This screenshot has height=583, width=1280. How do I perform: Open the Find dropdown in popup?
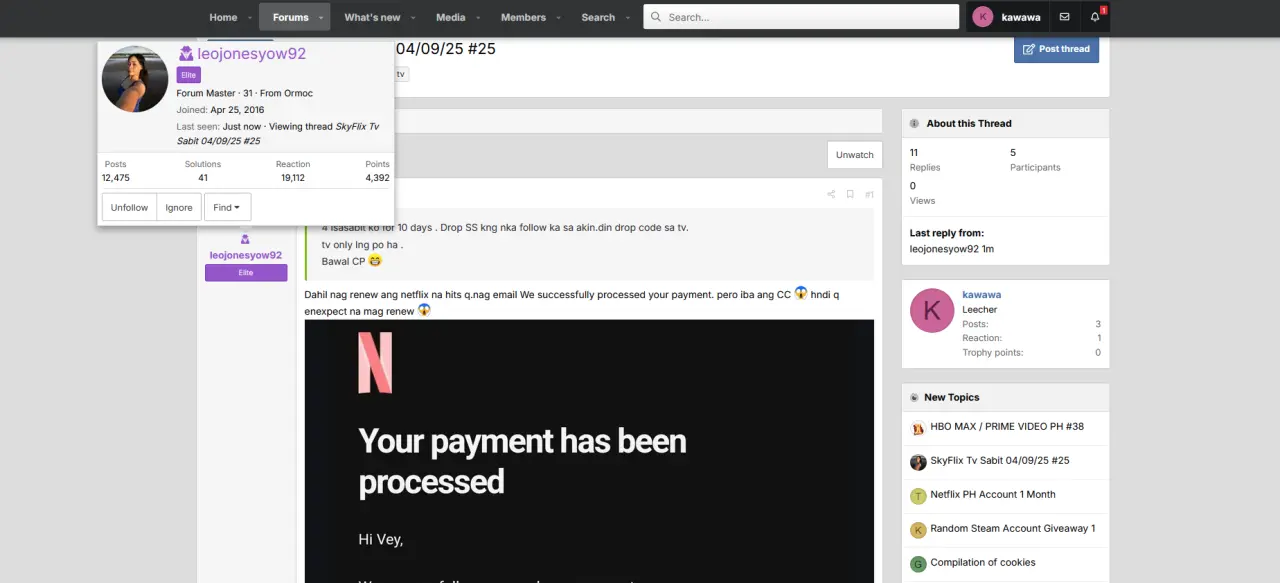coord(227,207)
